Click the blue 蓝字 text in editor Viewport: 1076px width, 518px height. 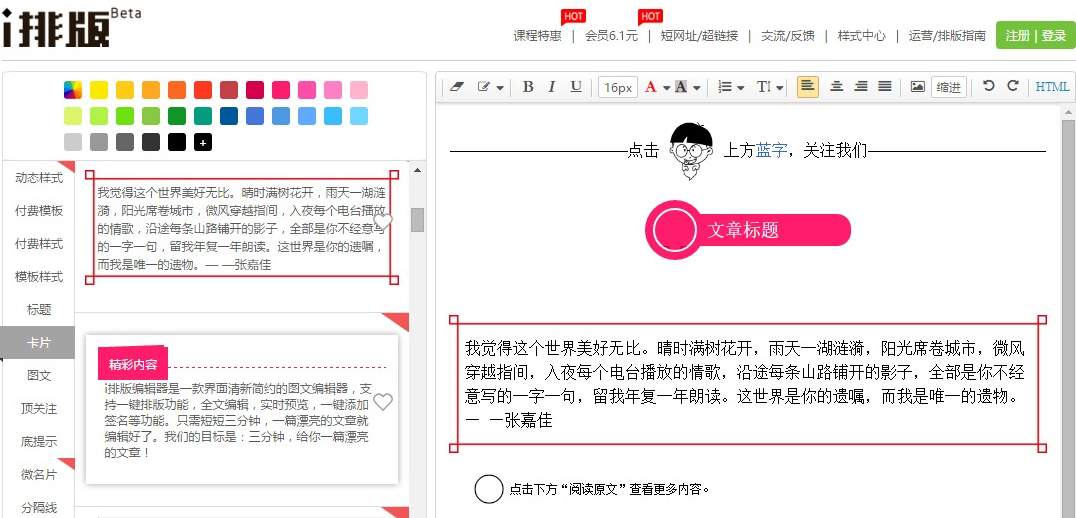(x=771, y=150)
